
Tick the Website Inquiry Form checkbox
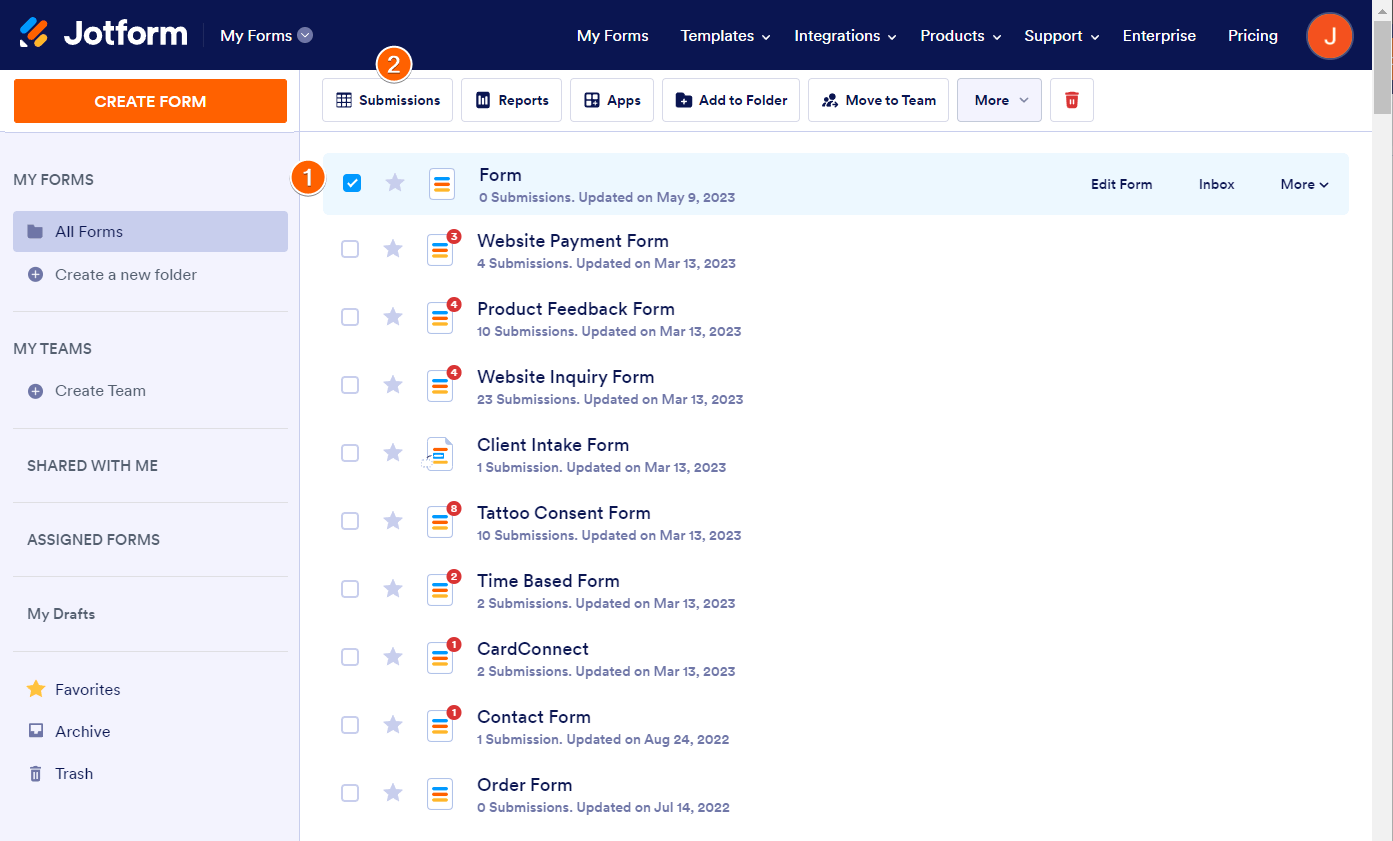[x=350, y=385]
